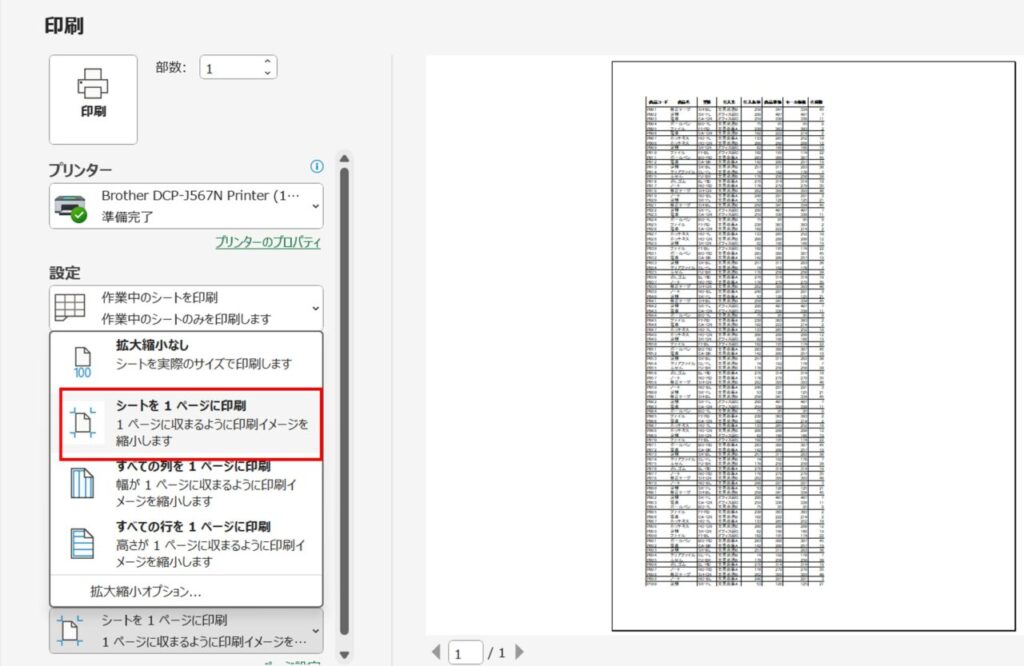Click the large 印刷 print button
The height and width of the screenshot is (666, 1024).
click(x=93, y=99)
